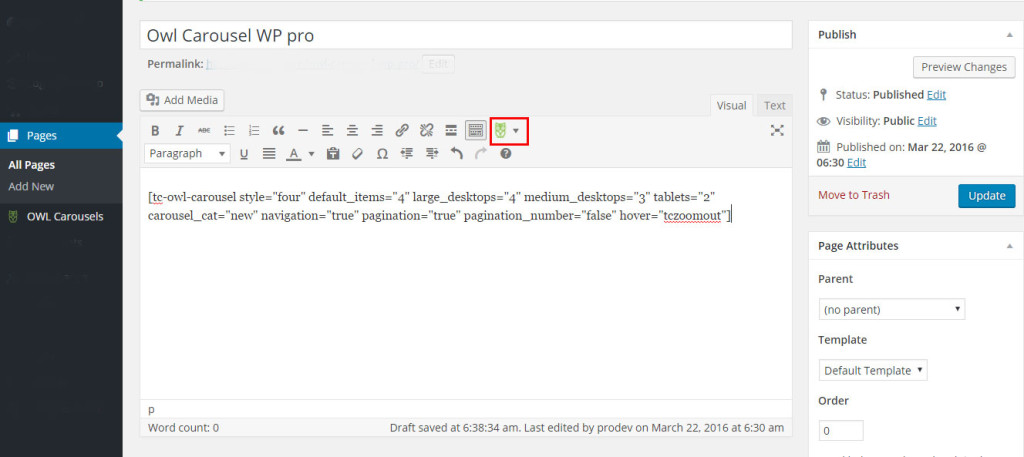Switch to the Text editor tab
Screen dimensions: 1024x457
(775, 105)
